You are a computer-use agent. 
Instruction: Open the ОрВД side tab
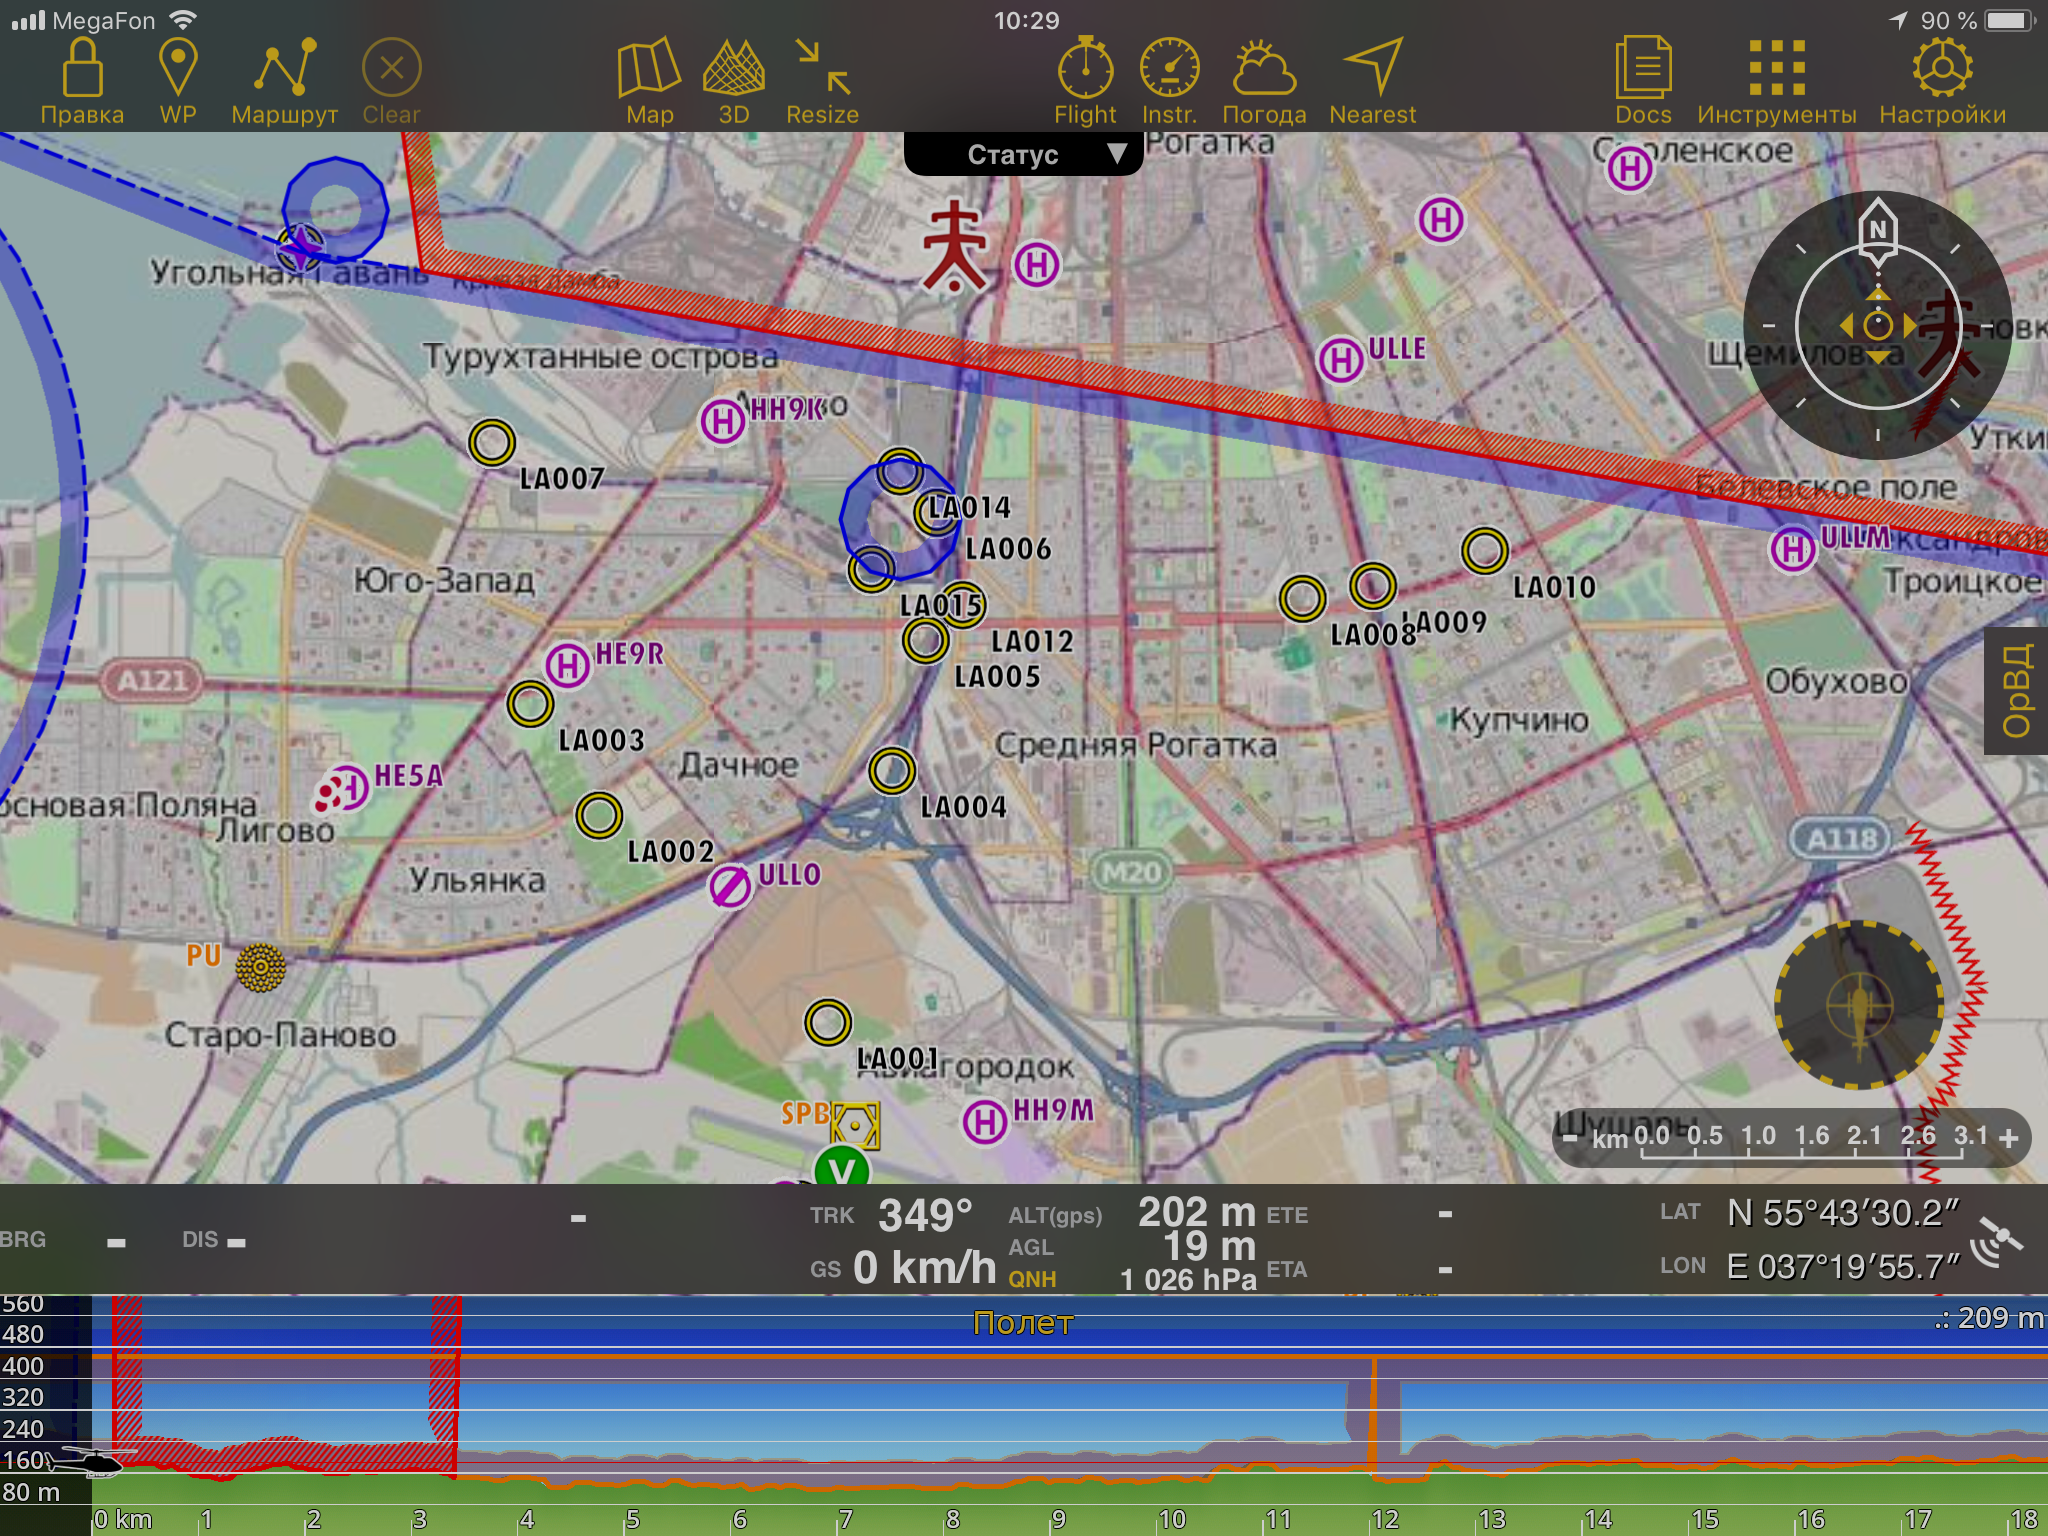point(2016,691)
